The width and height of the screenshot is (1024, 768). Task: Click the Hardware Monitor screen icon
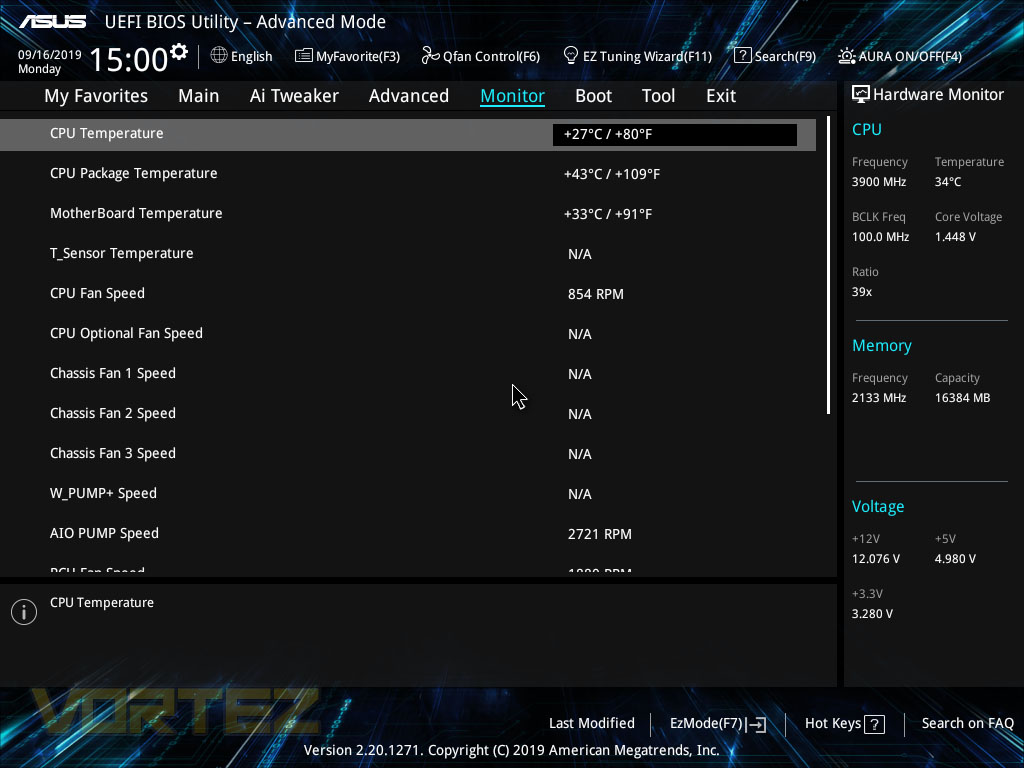tap(861, 94)
